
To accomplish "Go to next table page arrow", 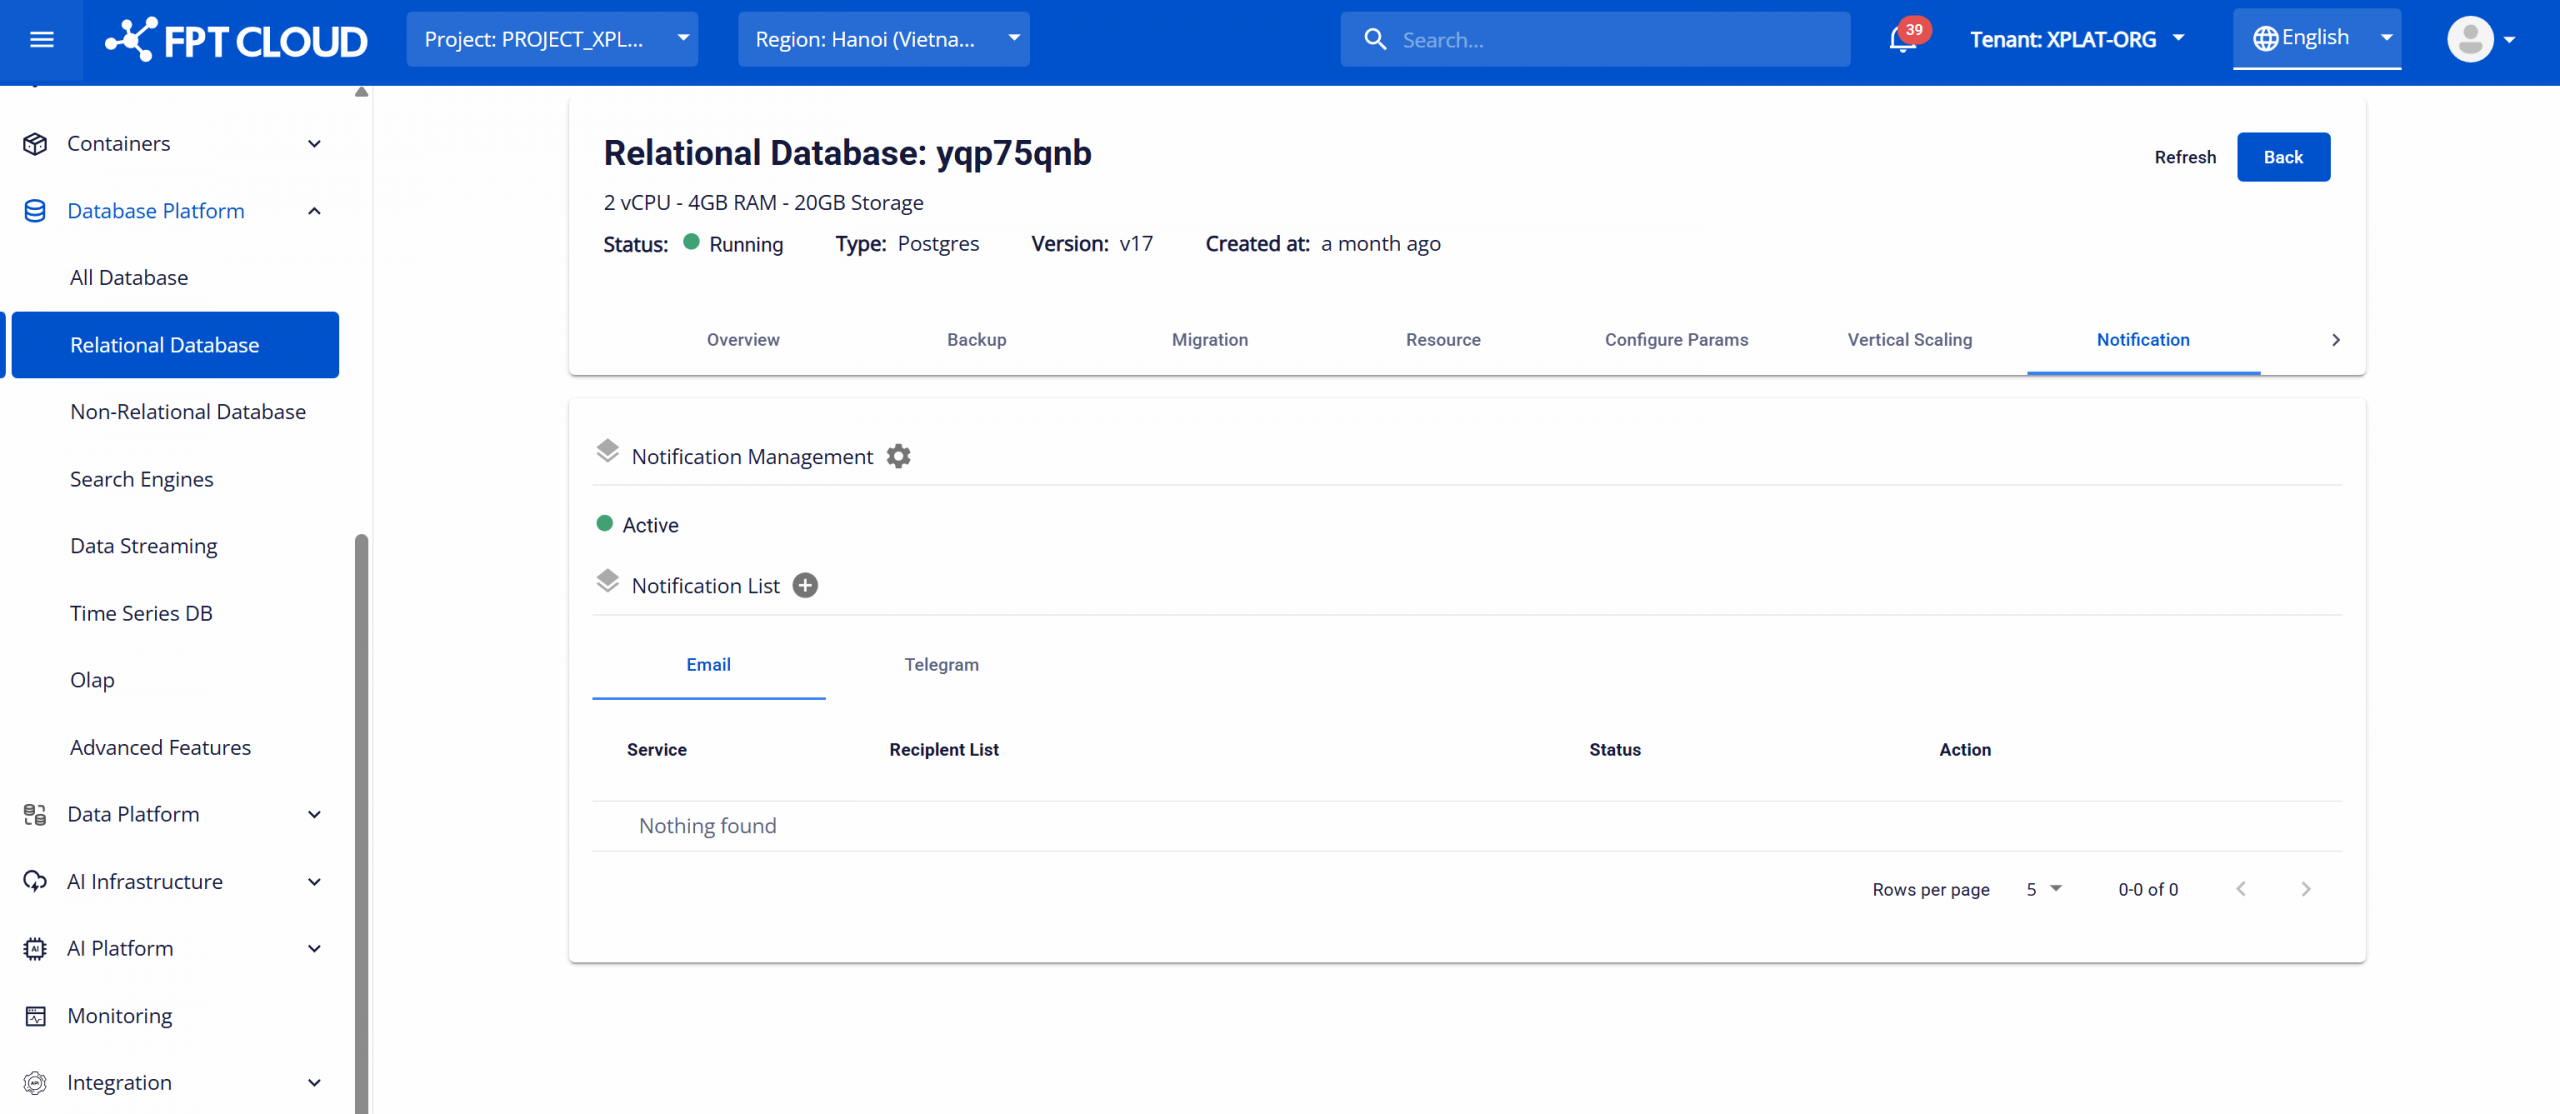I will click(x=2305, y=889).
